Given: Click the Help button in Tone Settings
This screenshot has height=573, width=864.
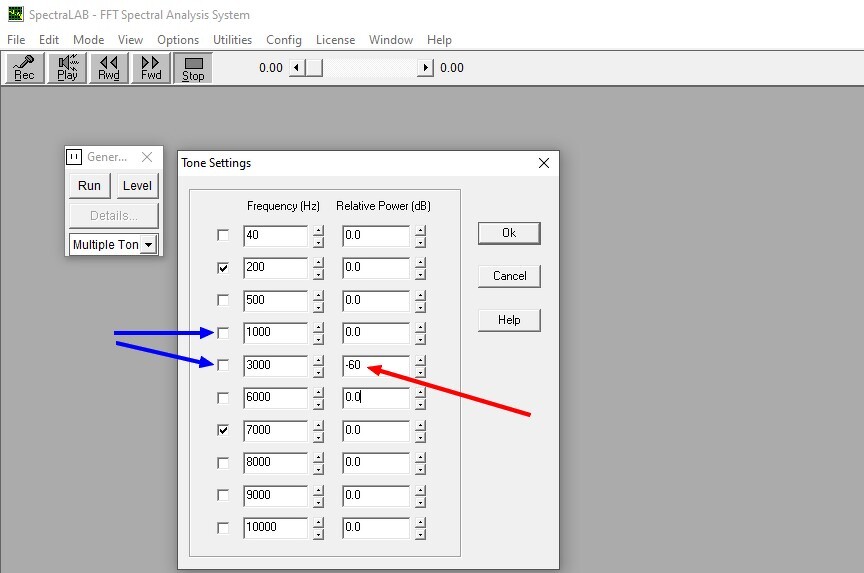Looking at the screenshot, I should [509, 320].
